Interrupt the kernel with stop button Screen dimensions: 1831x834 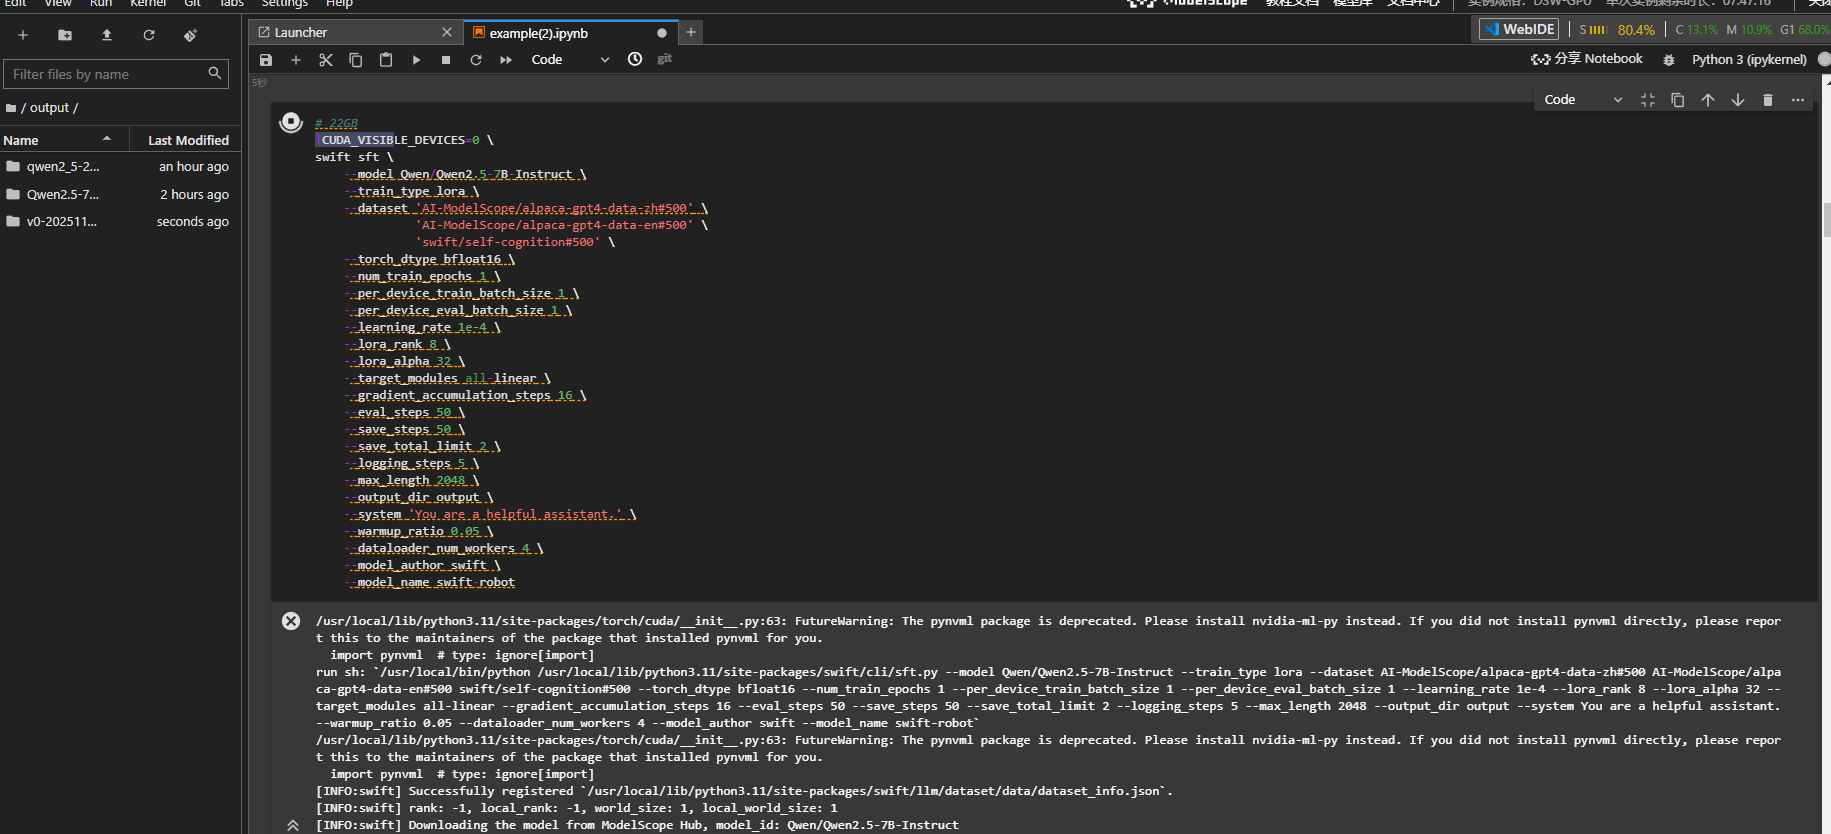tap(446, 60)
